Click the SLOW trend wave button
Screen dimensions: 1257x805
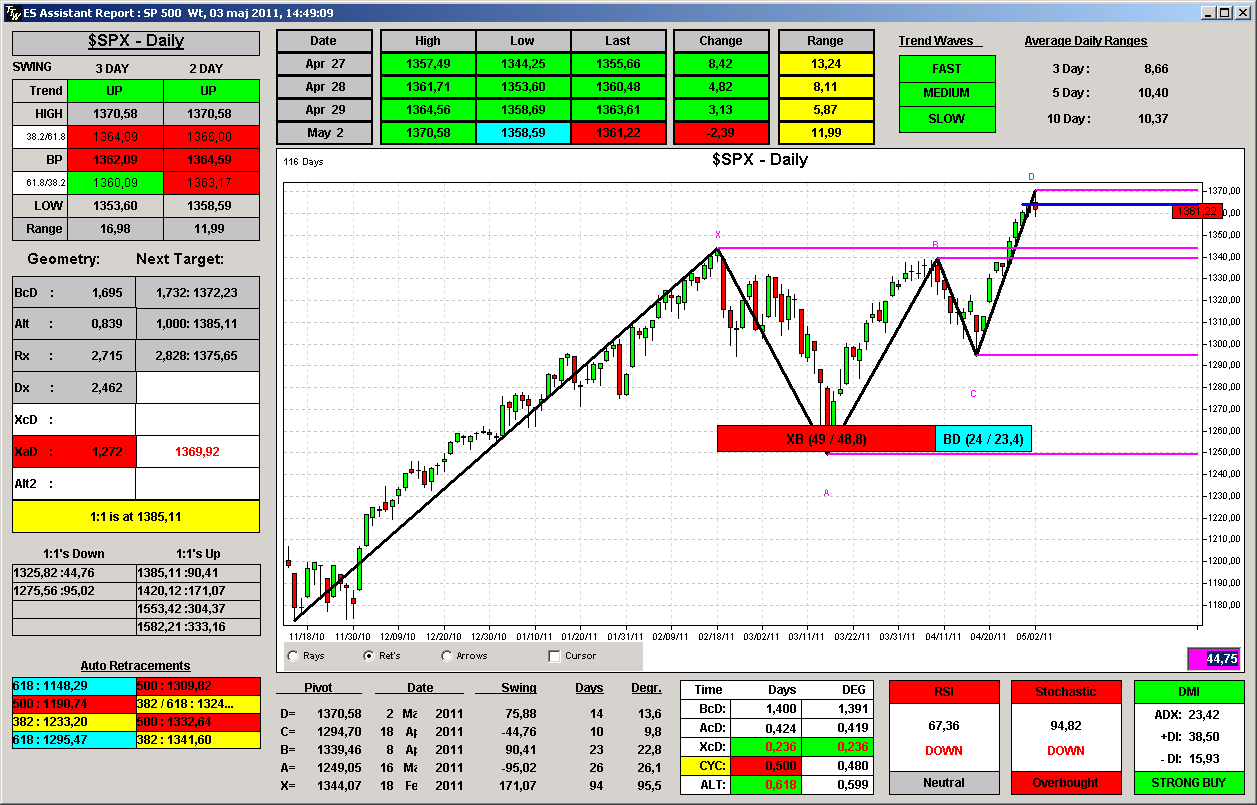click(947, 119)
